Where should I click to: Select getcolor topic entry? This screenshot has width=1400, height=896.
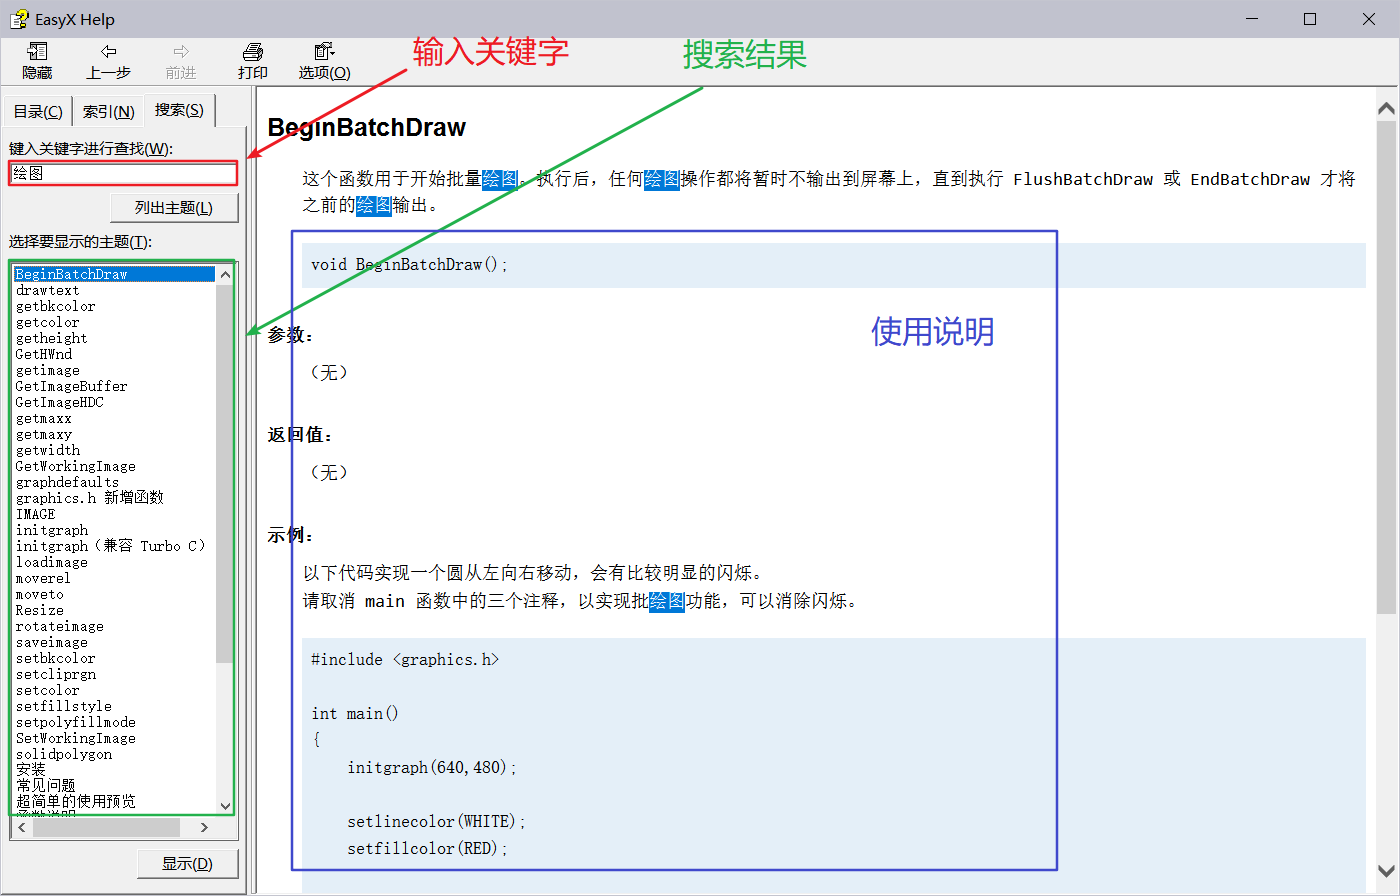pyautogui.click(x=47, y=322)
